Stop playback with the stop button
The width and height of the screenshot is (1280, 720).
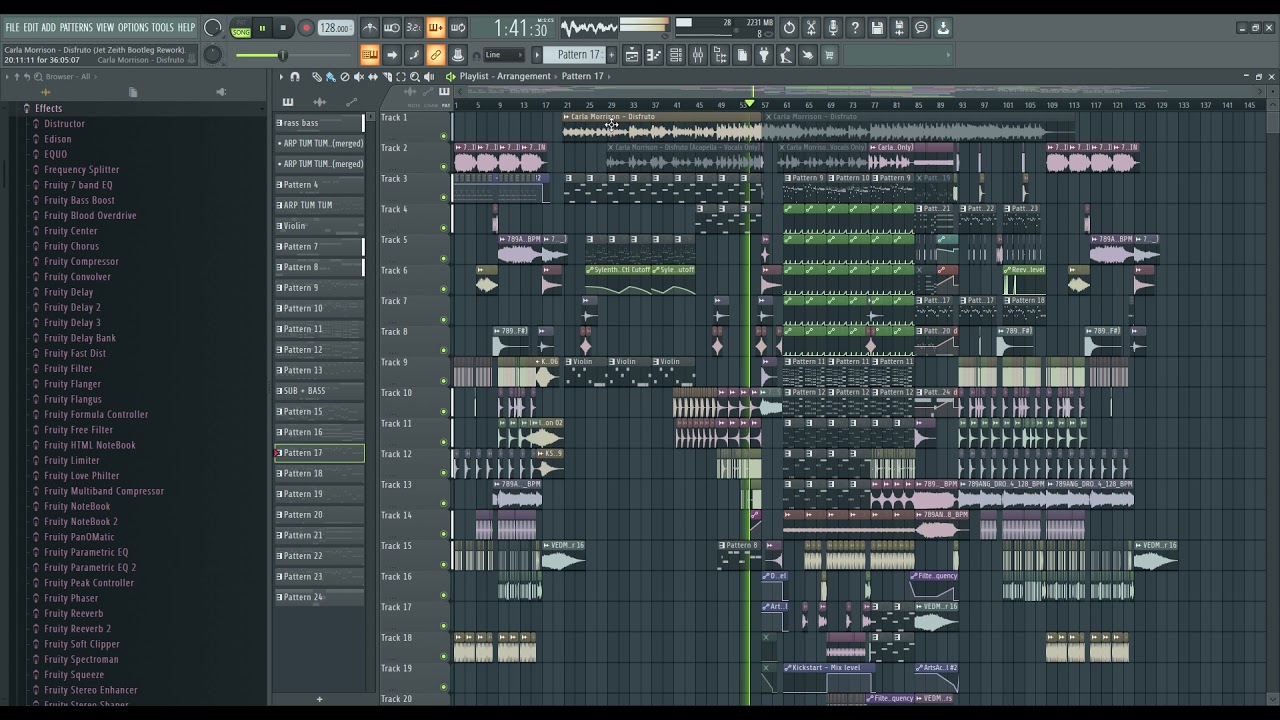coord(283,27)
